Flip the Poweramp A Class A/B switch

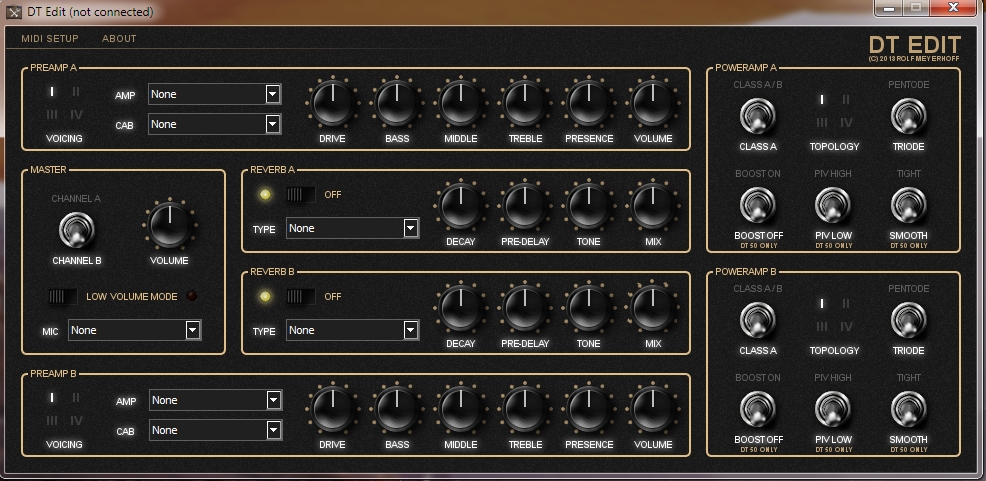pos(758,116)
